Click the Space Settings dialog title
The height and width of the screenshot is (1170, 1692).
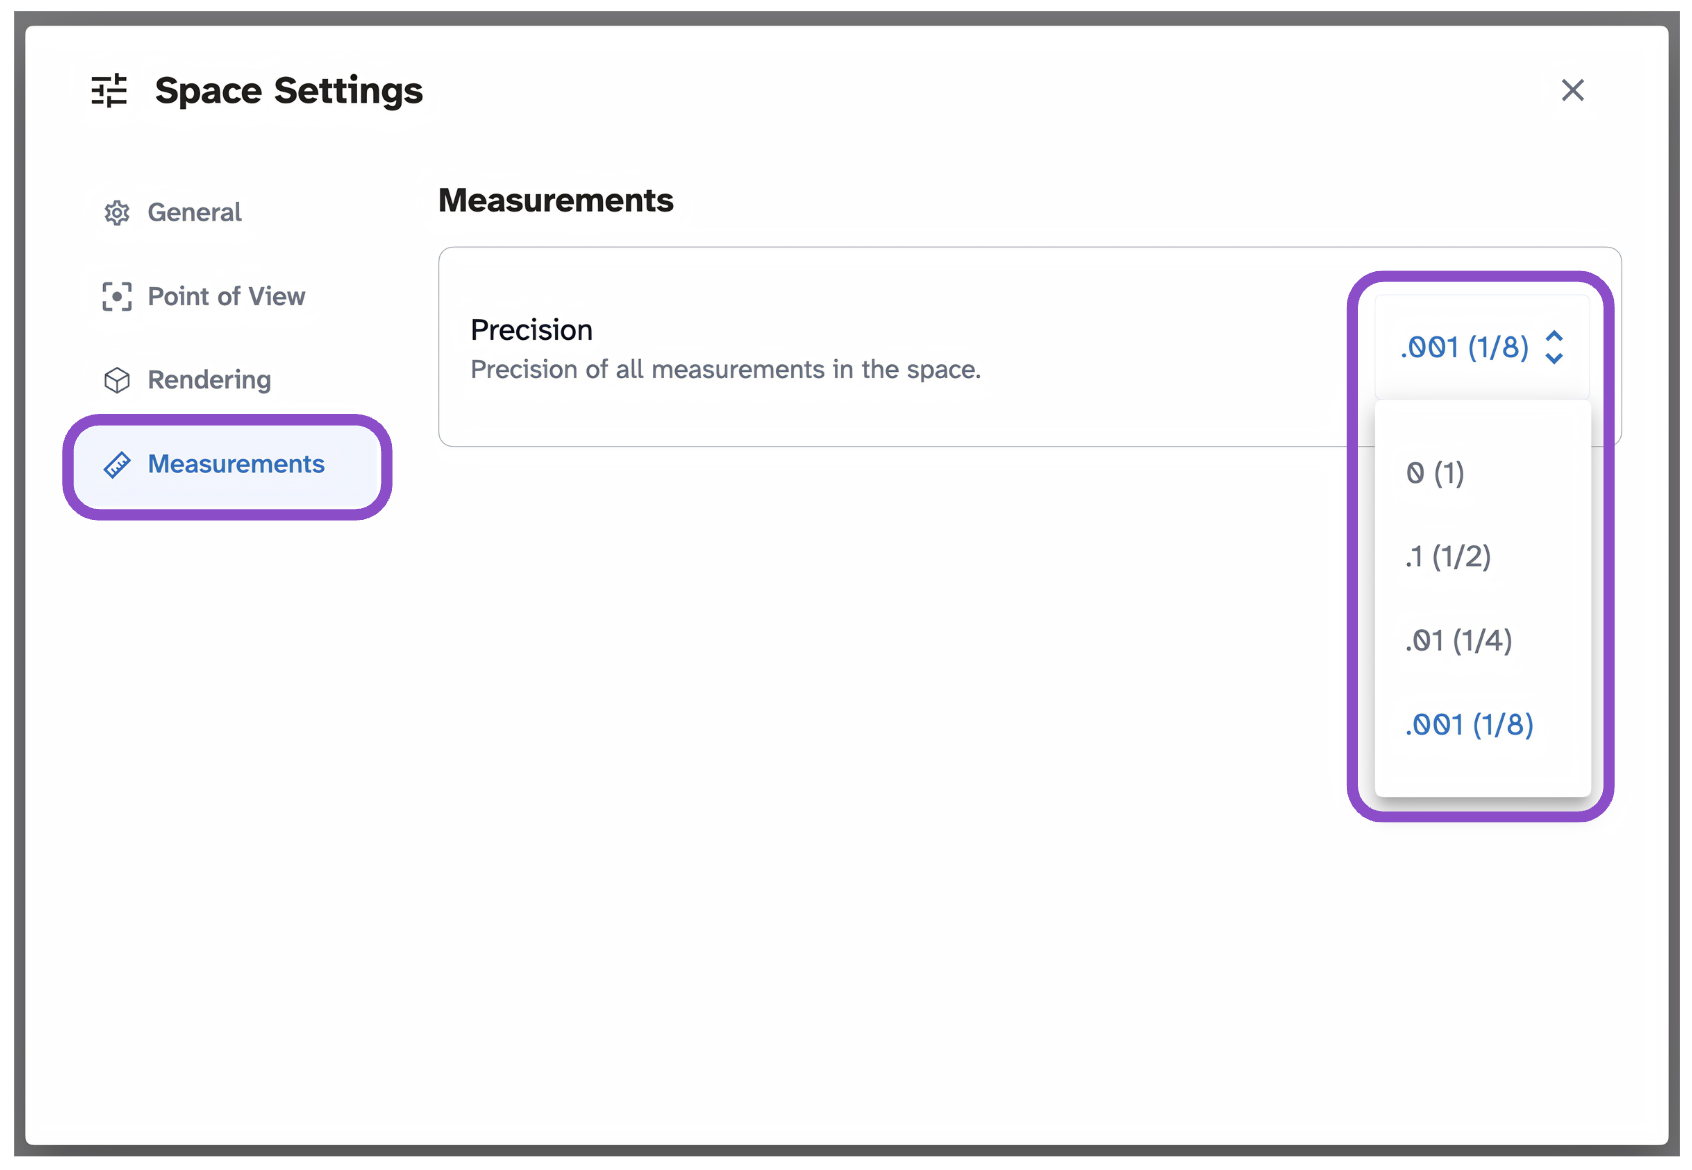289,91
